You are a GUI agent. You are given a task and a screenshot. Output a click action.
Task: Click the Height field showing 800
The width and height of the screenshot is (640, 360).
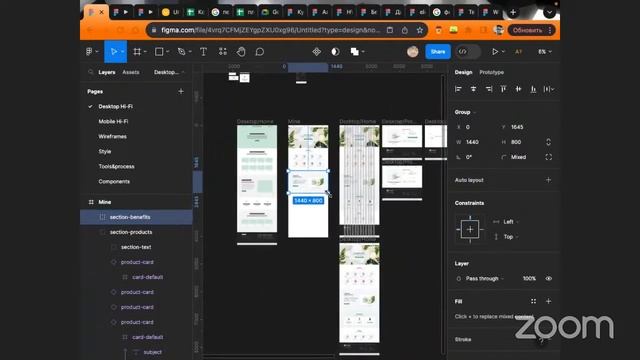(521, 142)
